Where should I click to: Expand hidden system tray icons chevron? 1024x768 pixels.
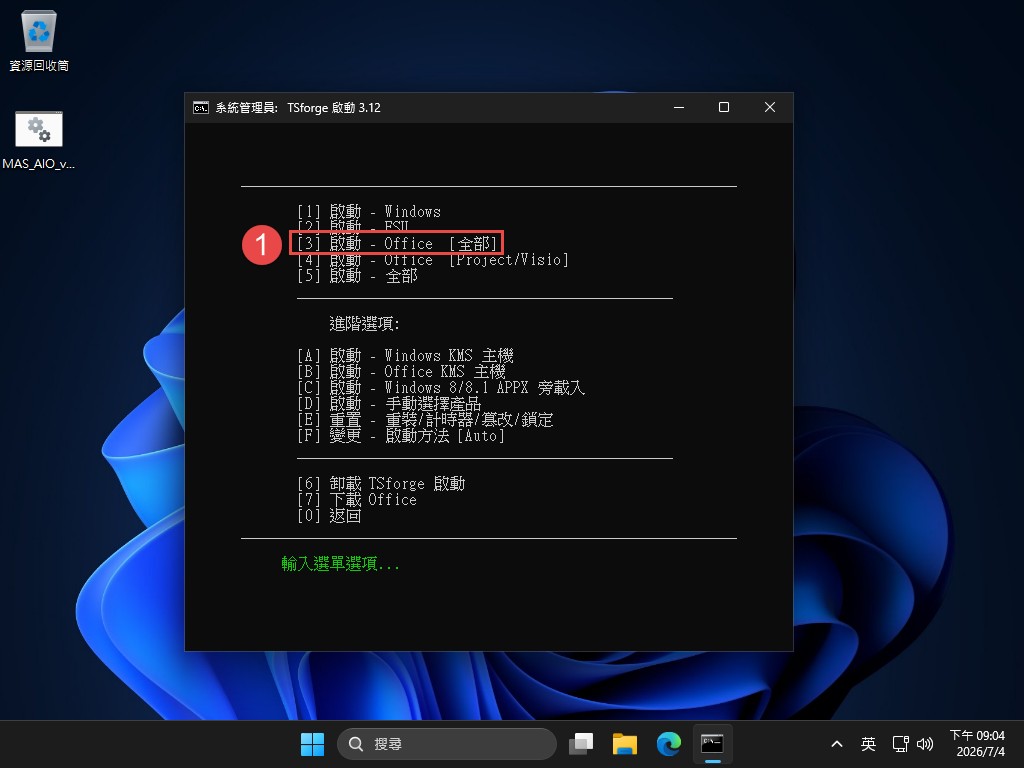coord(837,744)
